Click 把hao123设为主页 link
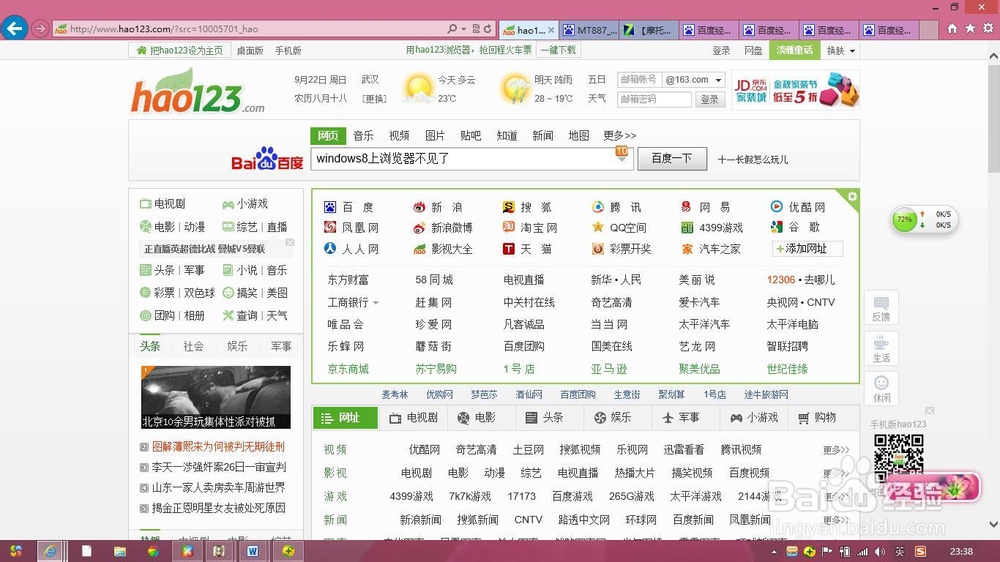 180,50
